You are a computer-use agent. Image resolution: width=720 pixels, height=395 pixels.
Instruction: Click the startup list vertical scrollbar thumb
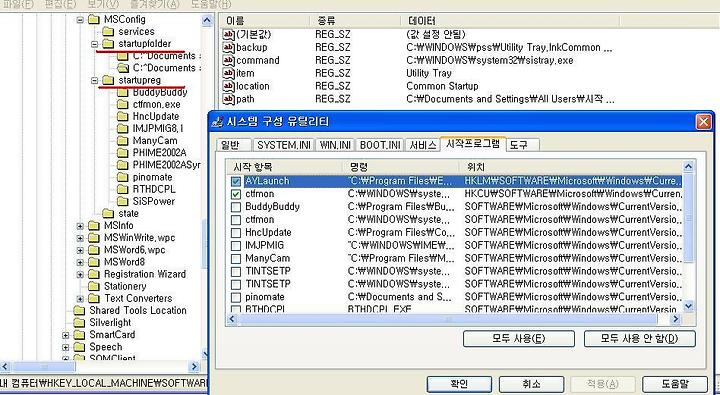coord(688,218)
